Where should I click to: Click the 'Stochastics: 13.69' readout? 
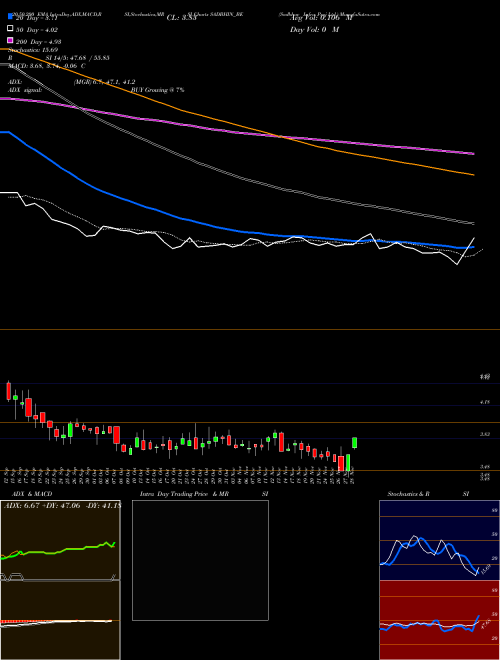(x=33, y=50)
